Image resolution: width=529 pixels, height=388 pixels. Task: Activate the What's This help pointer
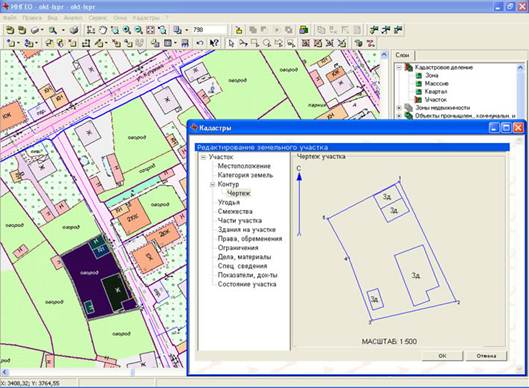214,43
